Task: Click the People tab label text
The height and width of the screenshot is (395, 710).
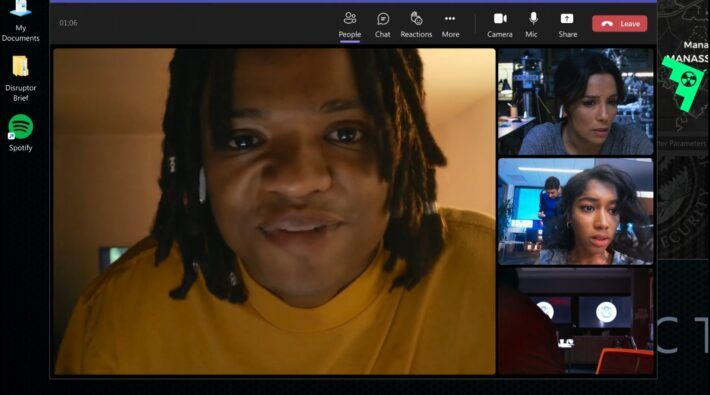Action: [350, 34]
